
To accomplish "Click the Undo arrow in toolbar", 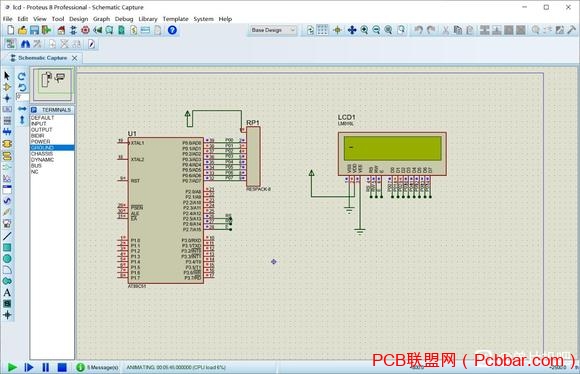I will tap(418, 30).
